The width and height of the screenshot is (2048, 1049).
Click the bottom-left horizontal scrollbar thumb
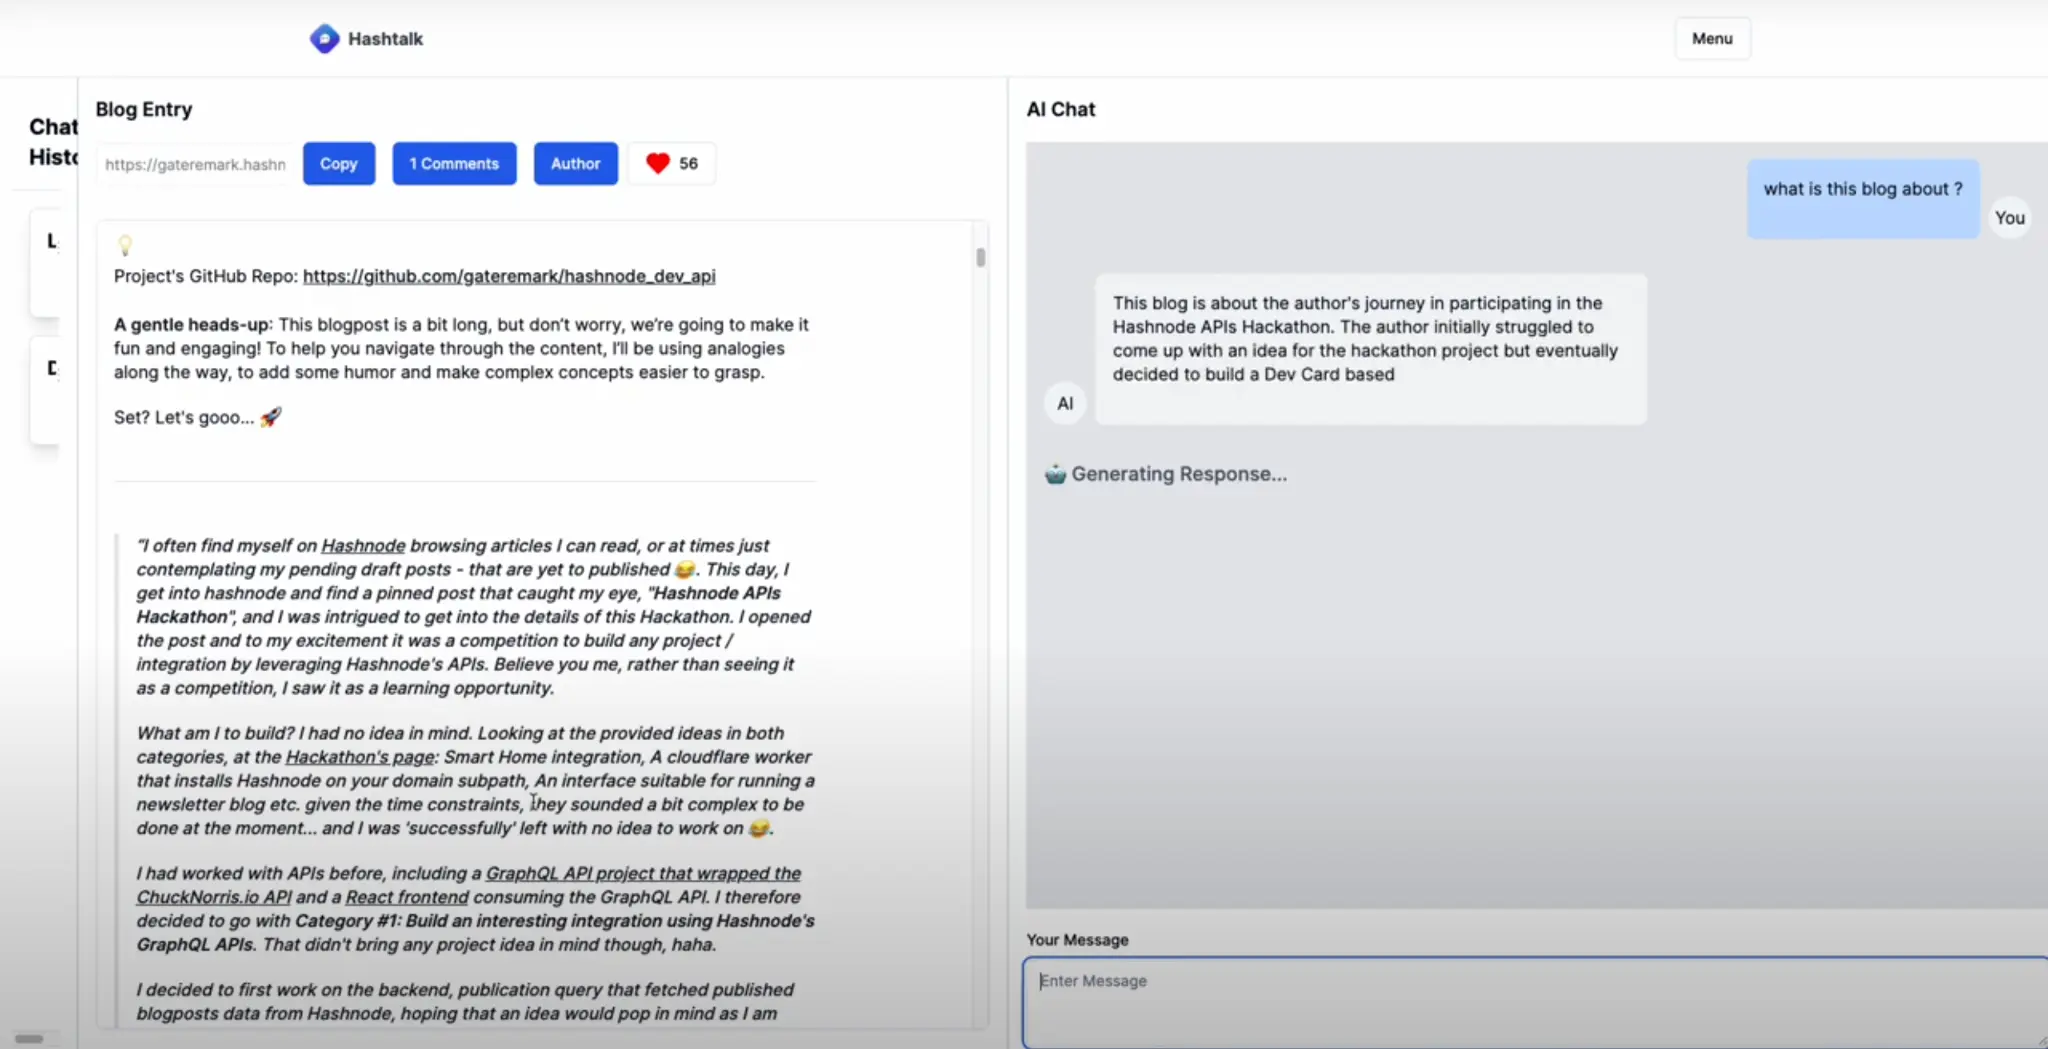[x=29, y=1038]
